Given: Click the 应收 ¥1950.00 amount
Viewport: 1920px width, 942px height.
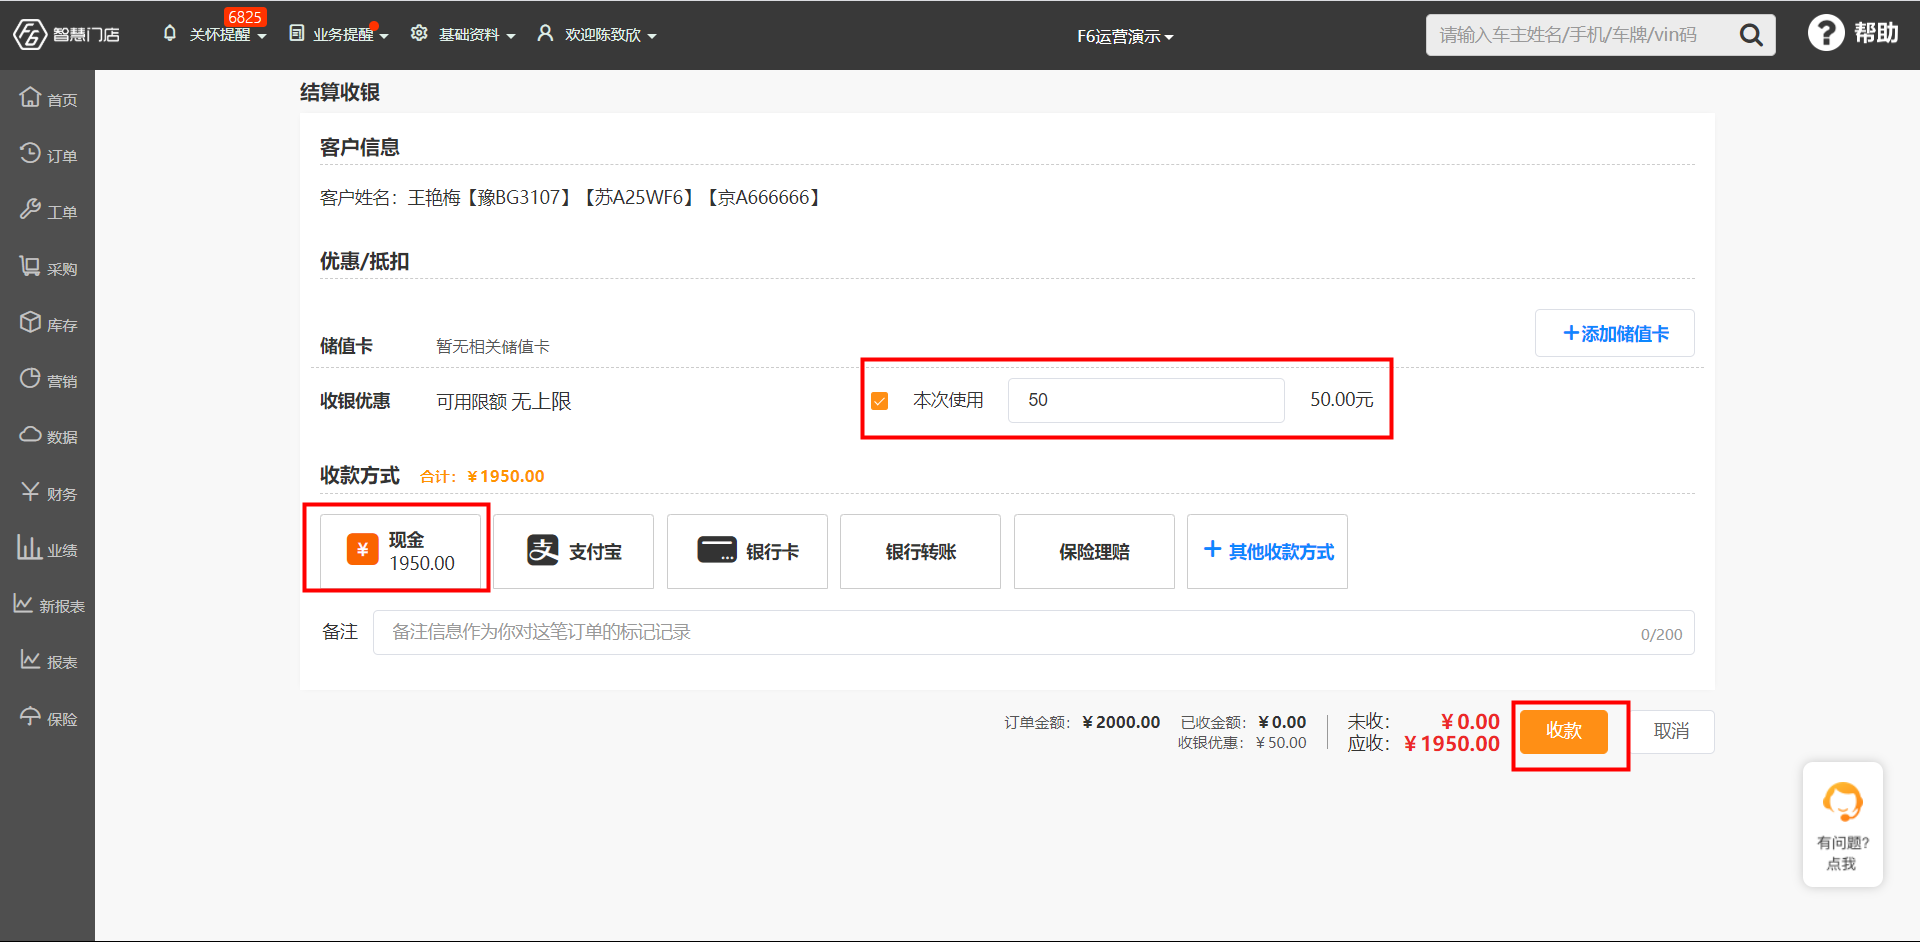Looking at the screenshot, I should [1452, 744].
